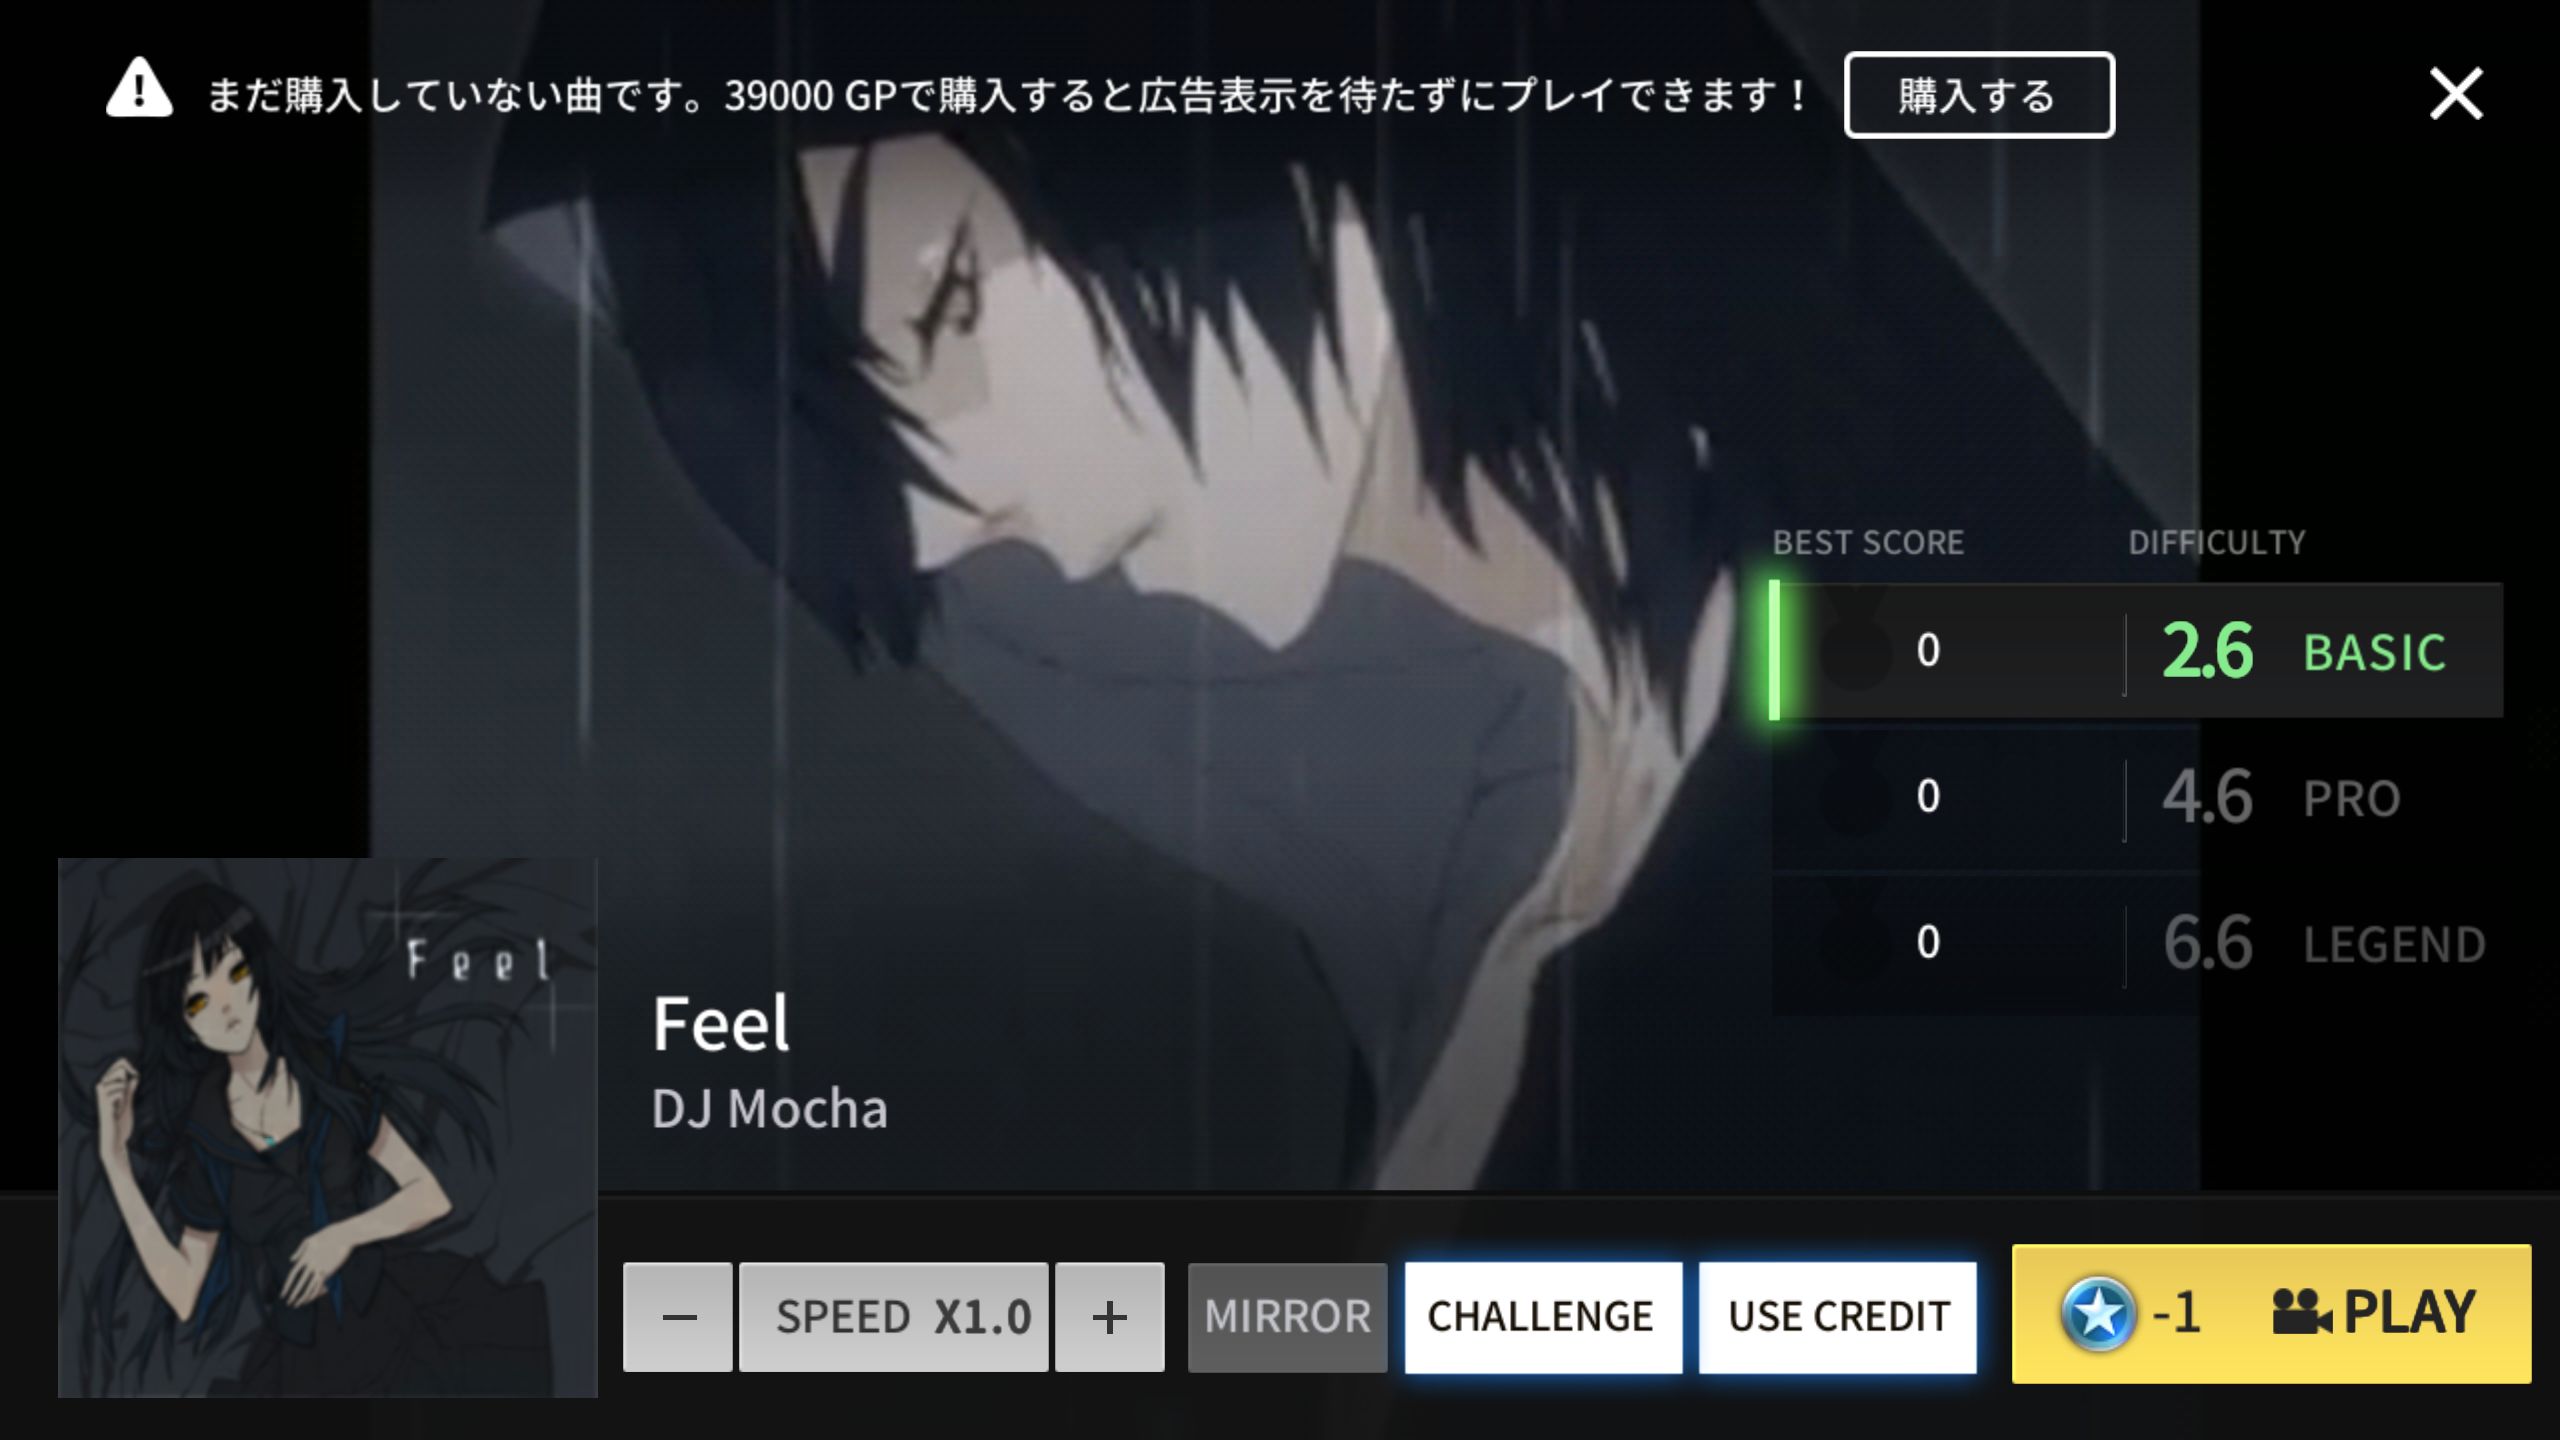Toggle USE CREDIT option

coord(1838,1317)
